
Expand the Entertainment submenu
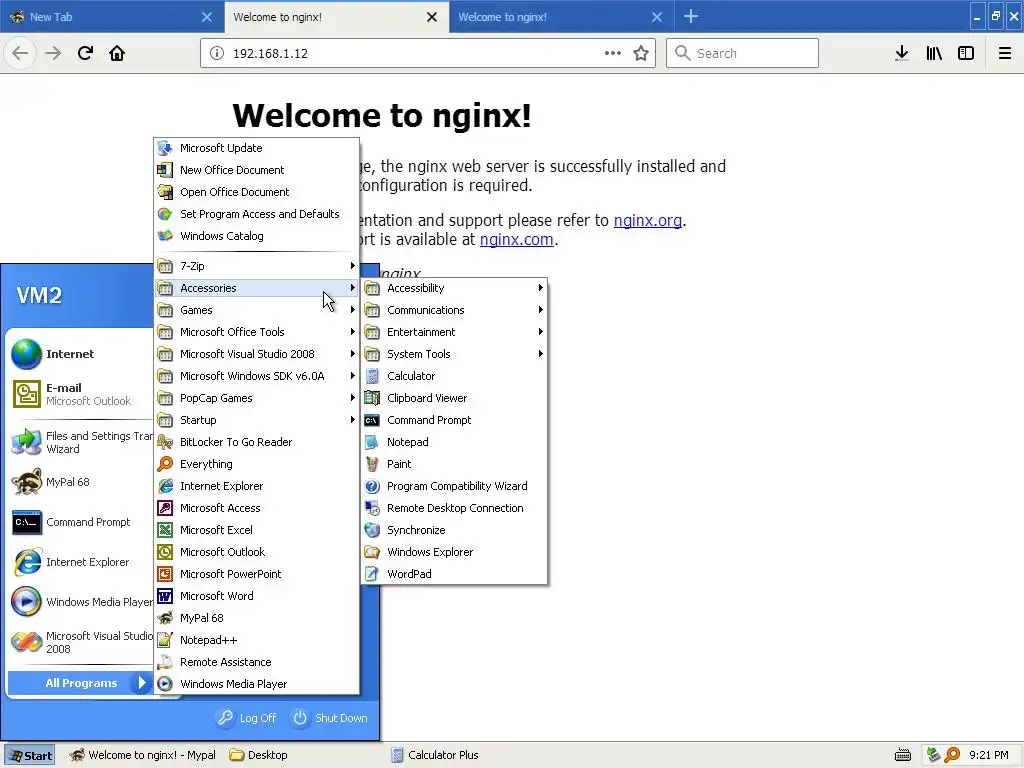(x=455, y=332)
